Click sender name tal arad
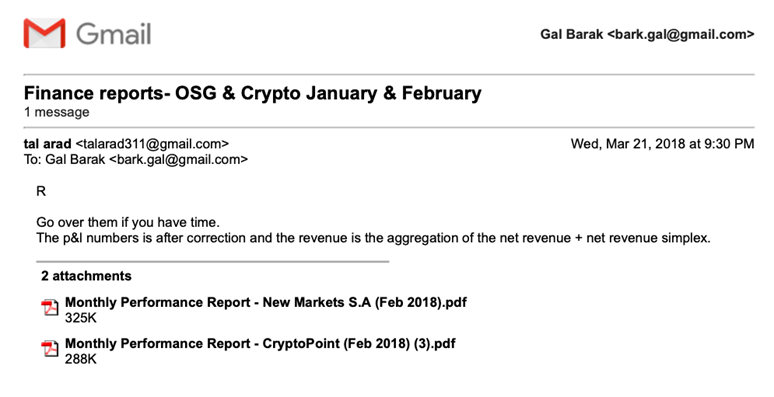 coord(47,144)
